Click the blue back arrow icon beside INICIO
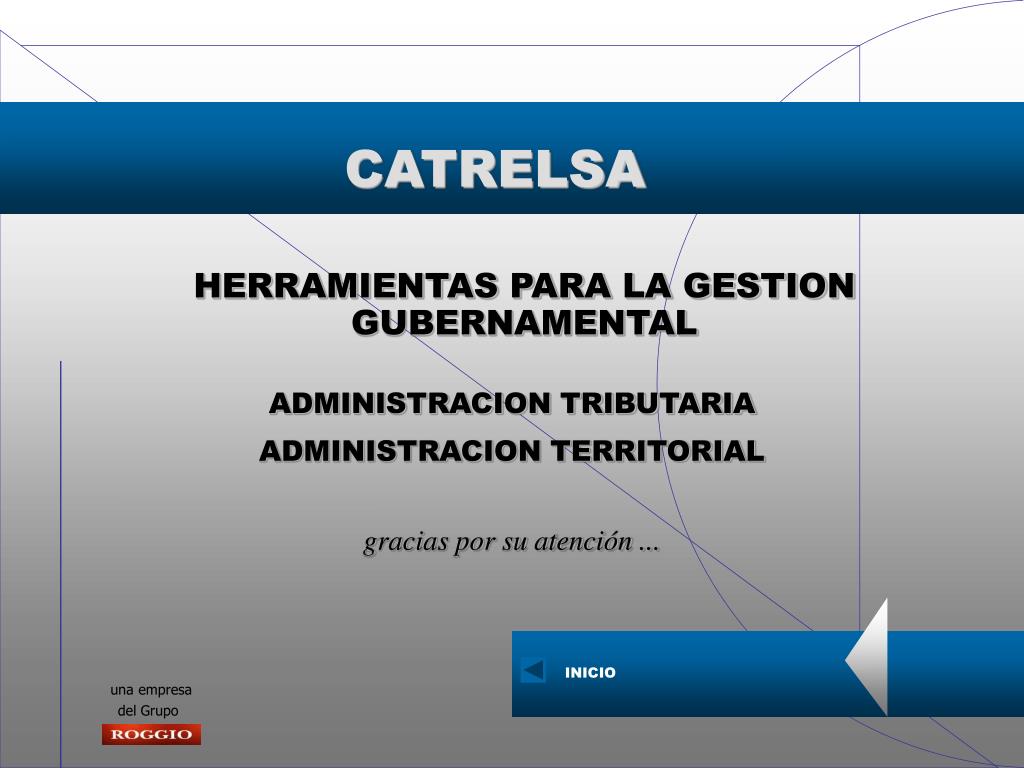Viewport: 1024px width, 768px height. 533,671
